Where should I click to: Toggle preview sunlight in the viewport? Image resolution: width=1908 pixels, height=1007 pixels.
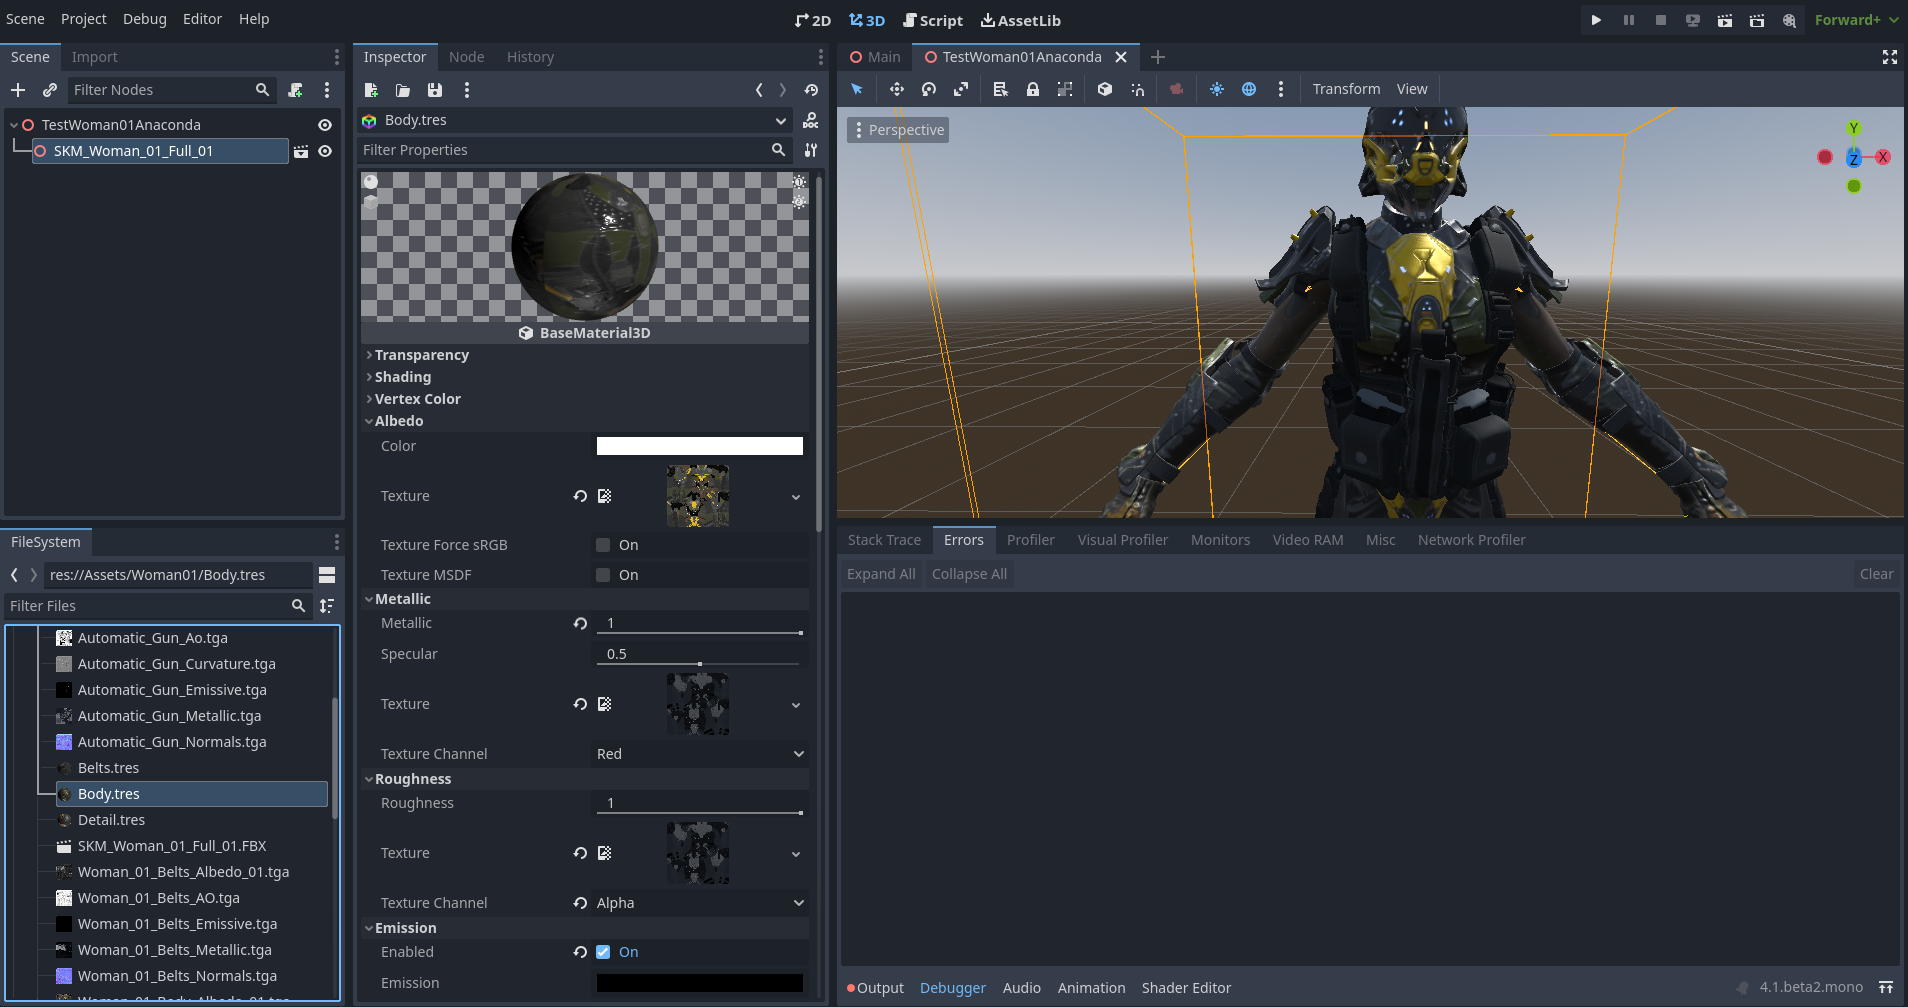1217,89
